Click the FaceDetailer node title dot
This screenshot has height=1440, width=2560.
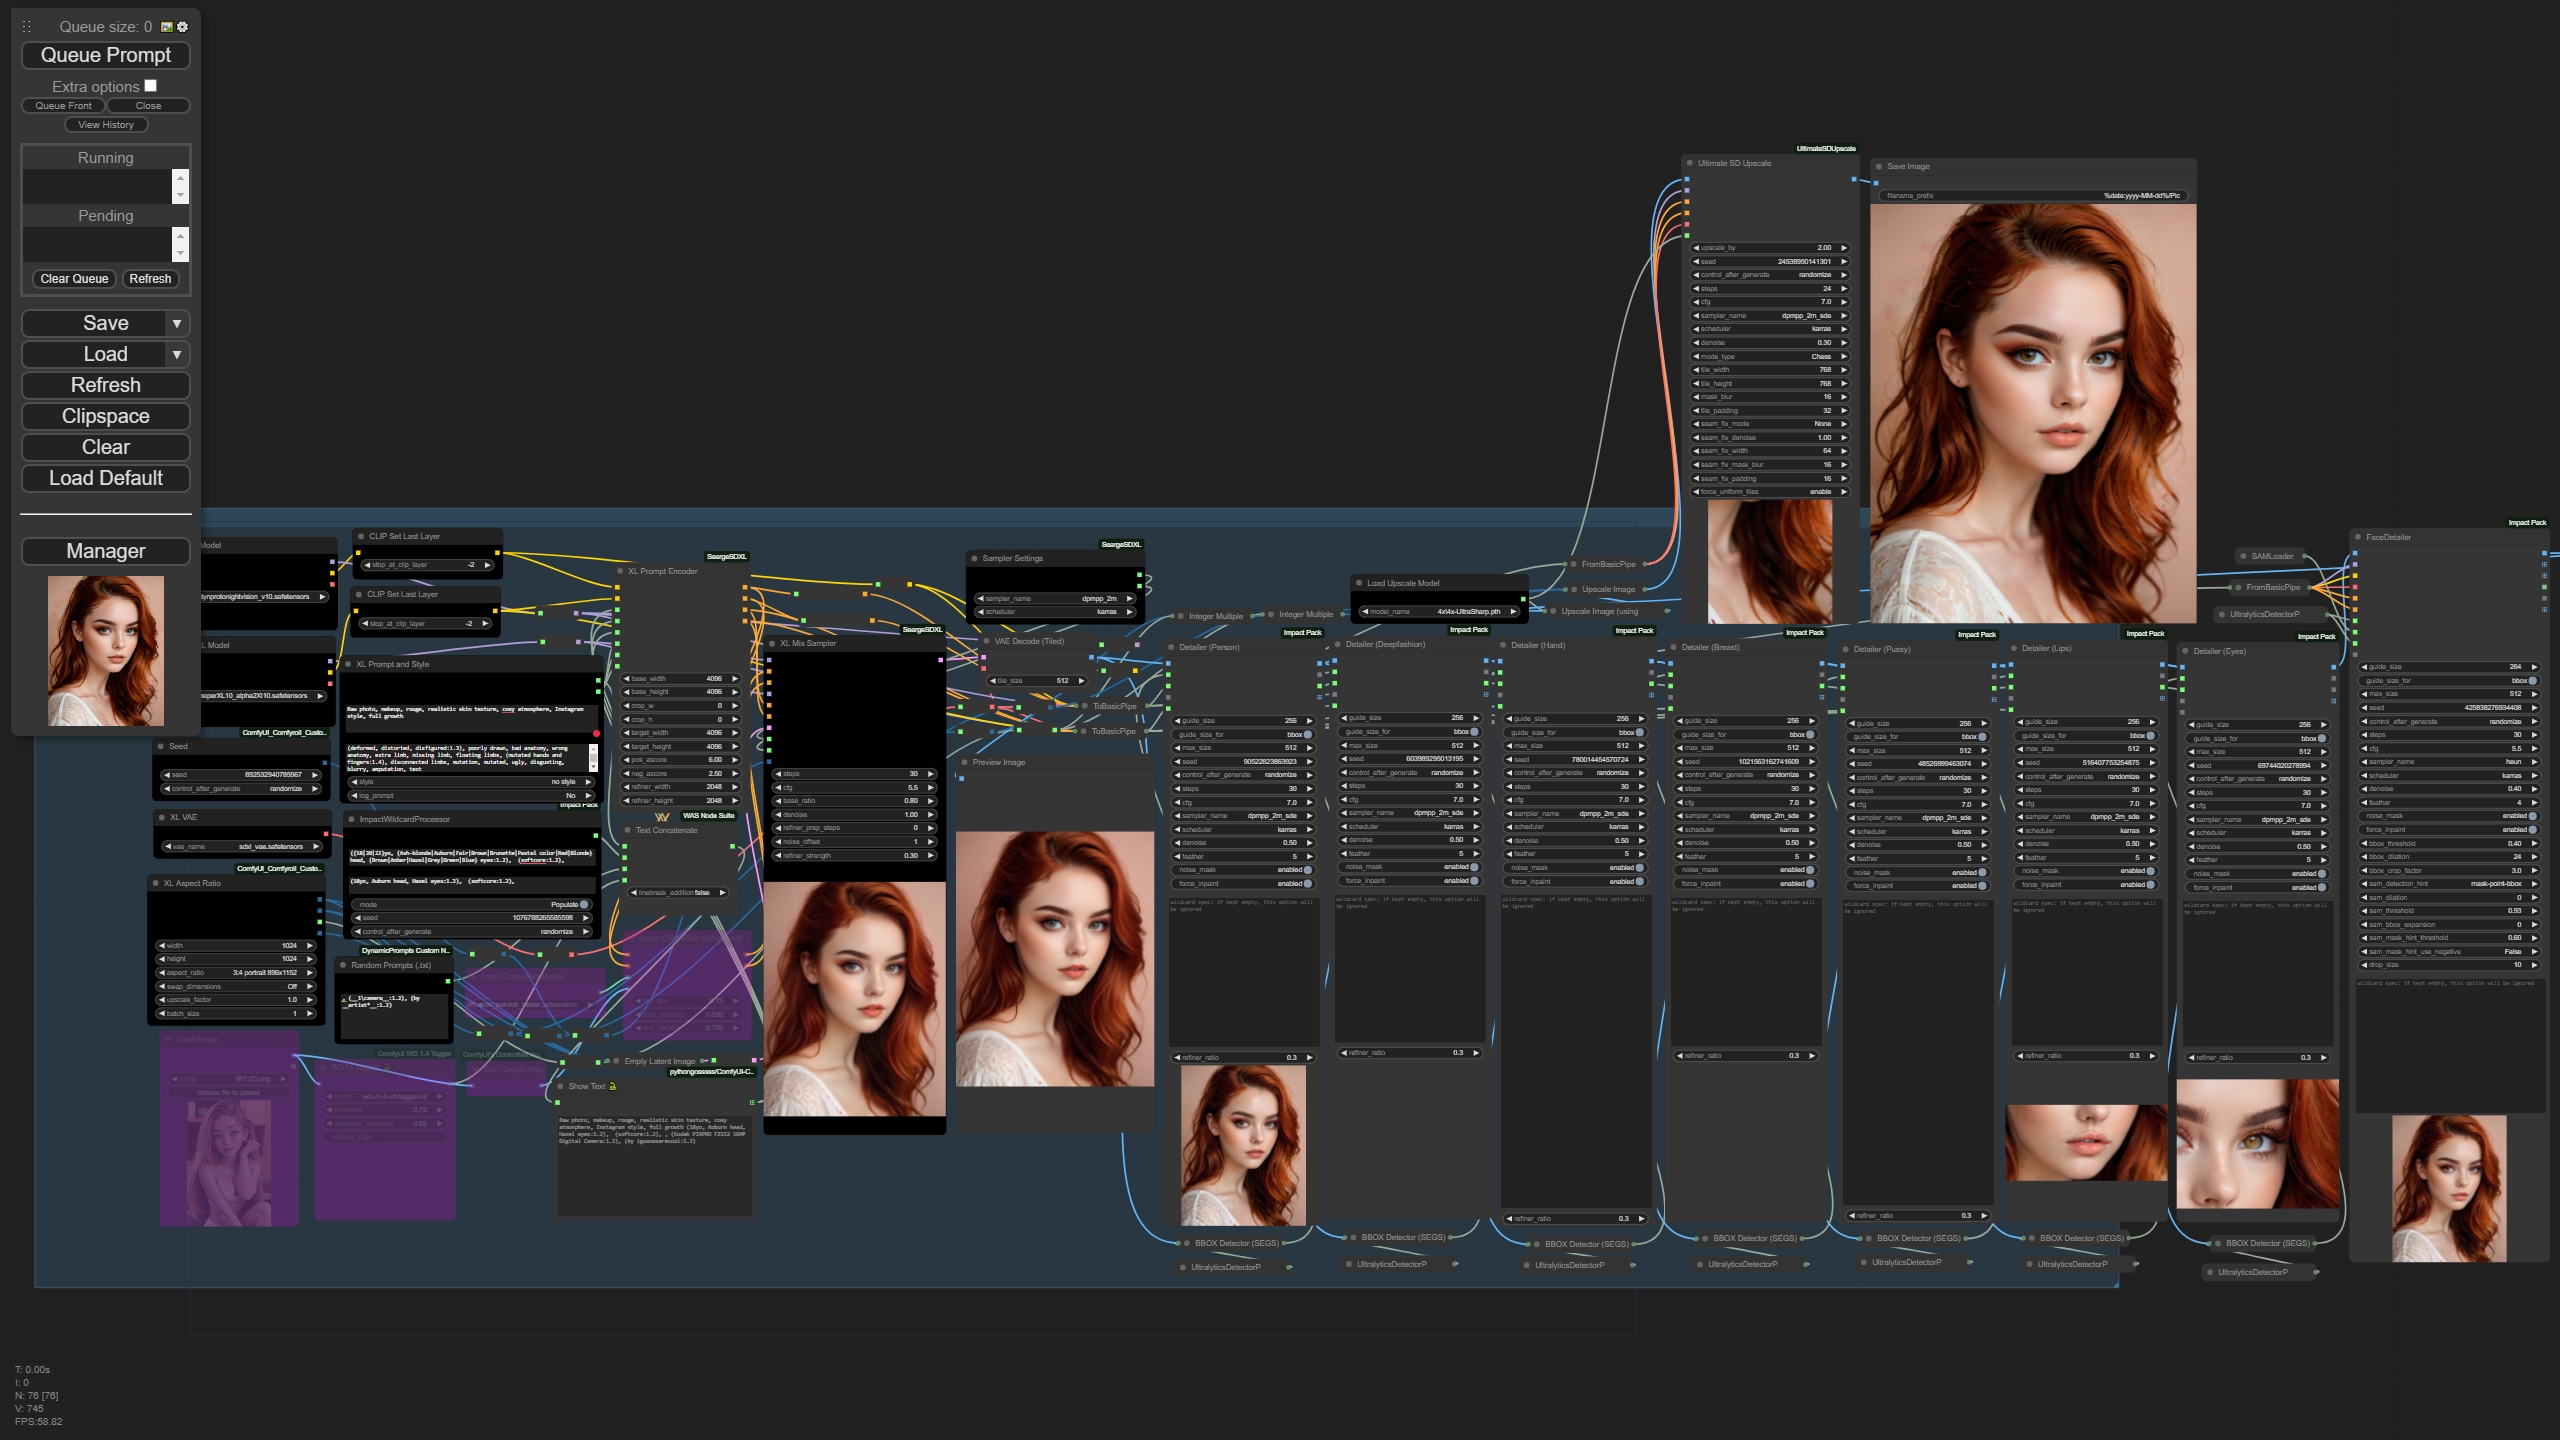2357,537
